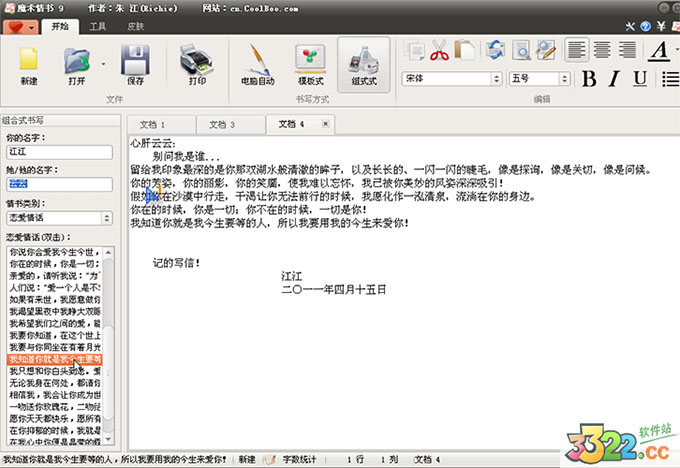680x468 pixels.
Task: Click the 保存 save floppy icon
Action: point(135,65)
